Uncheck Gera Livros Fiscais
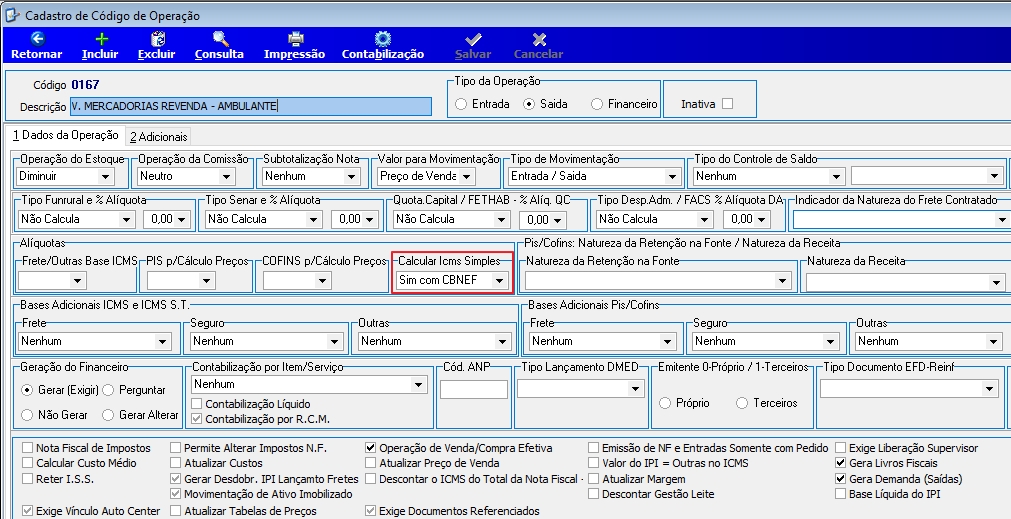This screenshot has height=519, width=1011. pyautogui.click(x=840, y=463)
